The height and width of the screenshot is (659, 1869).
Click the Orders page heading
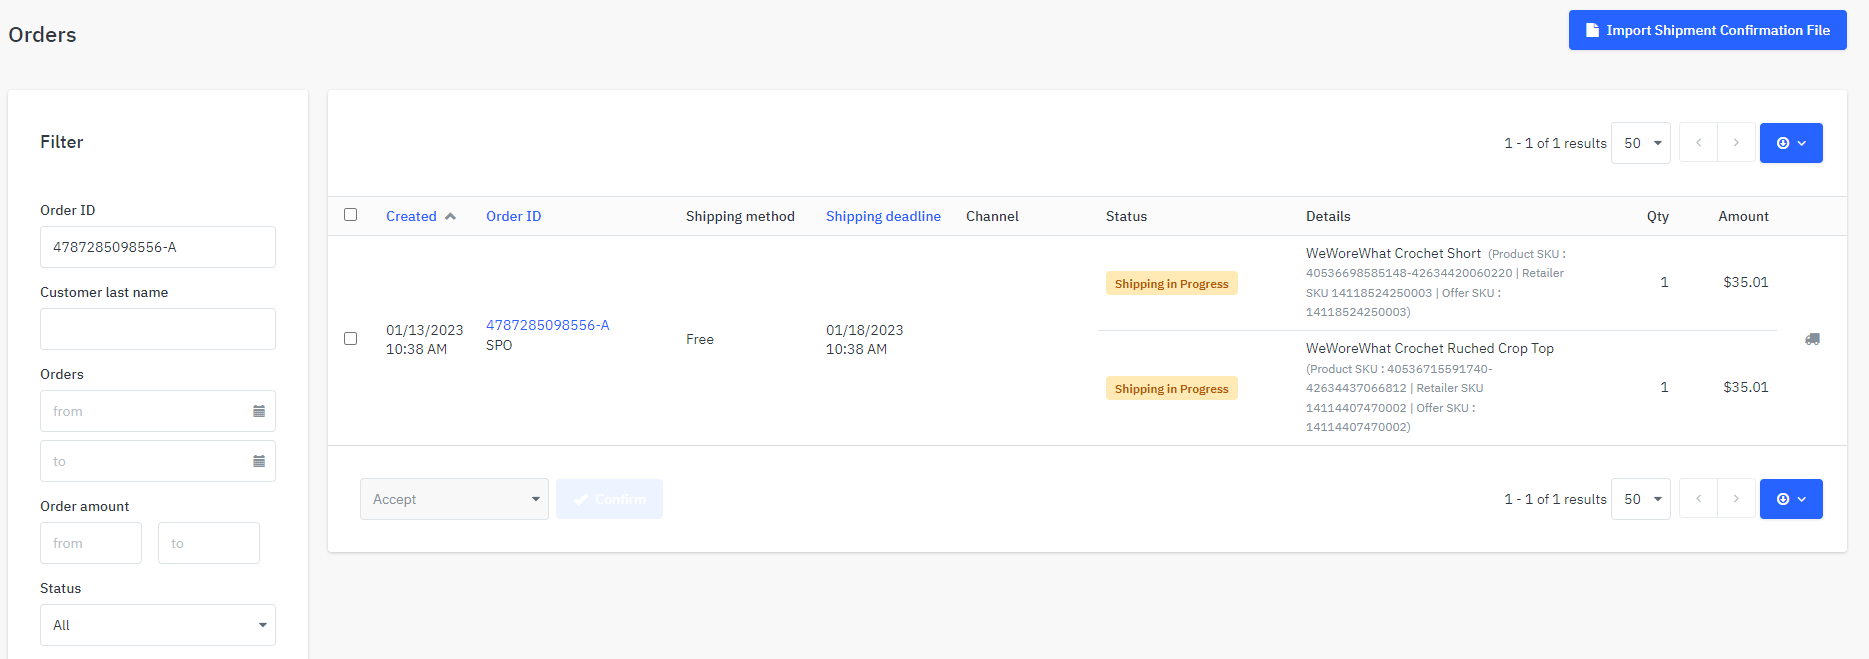(42, 34)
